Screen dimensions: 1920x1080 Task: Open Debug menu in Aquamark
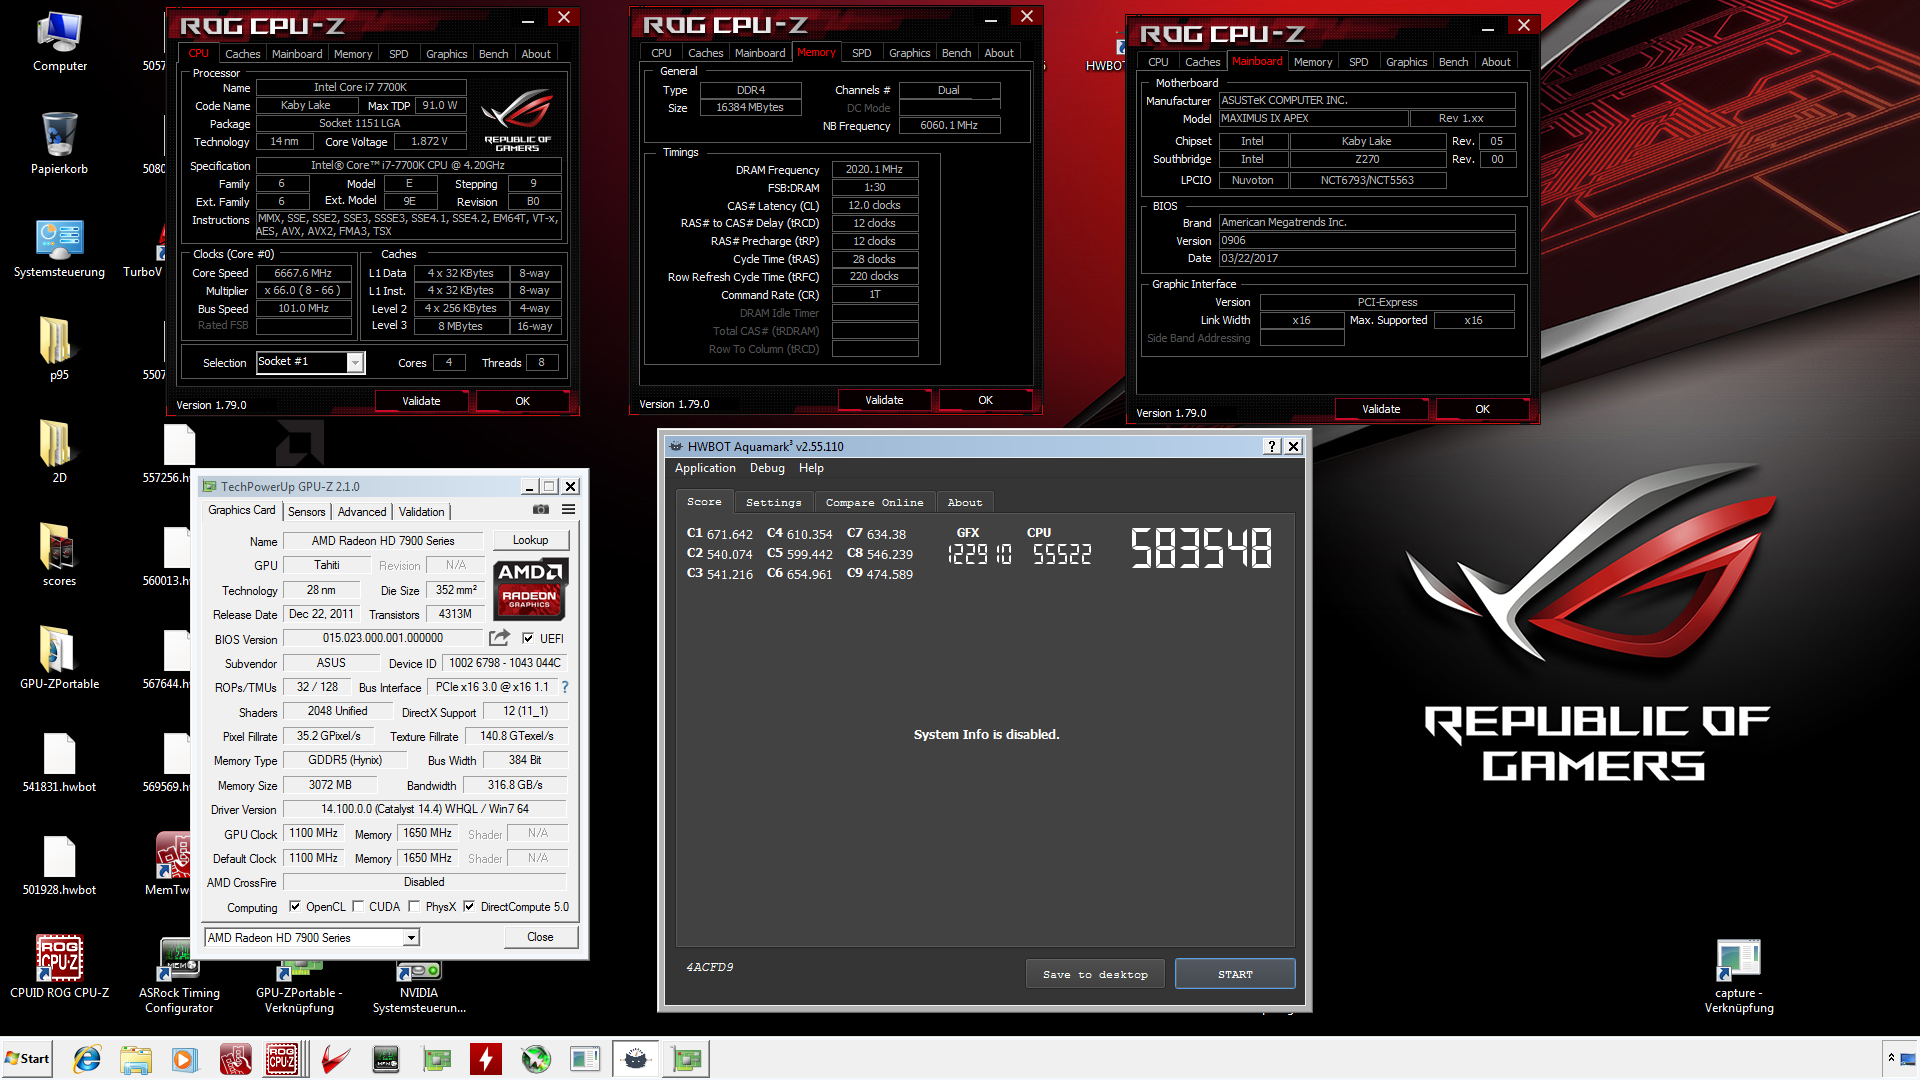[x=767, y=468]
